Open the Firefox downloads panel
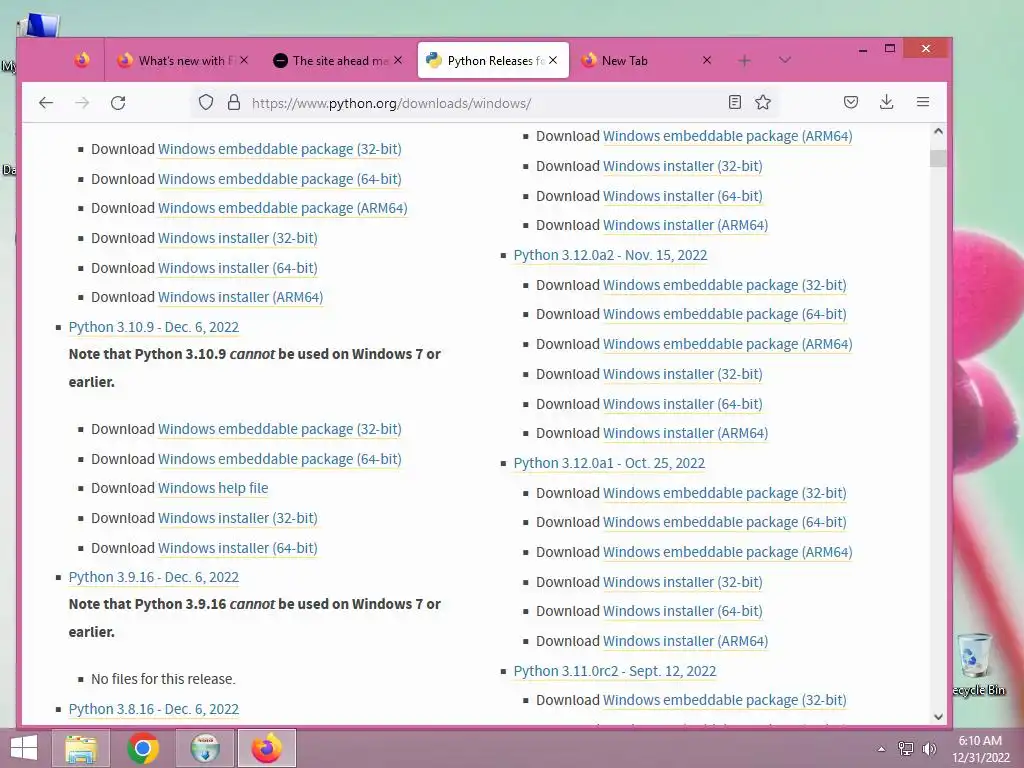Viewport: 1024px width, 768px height. tap(886, 102)
